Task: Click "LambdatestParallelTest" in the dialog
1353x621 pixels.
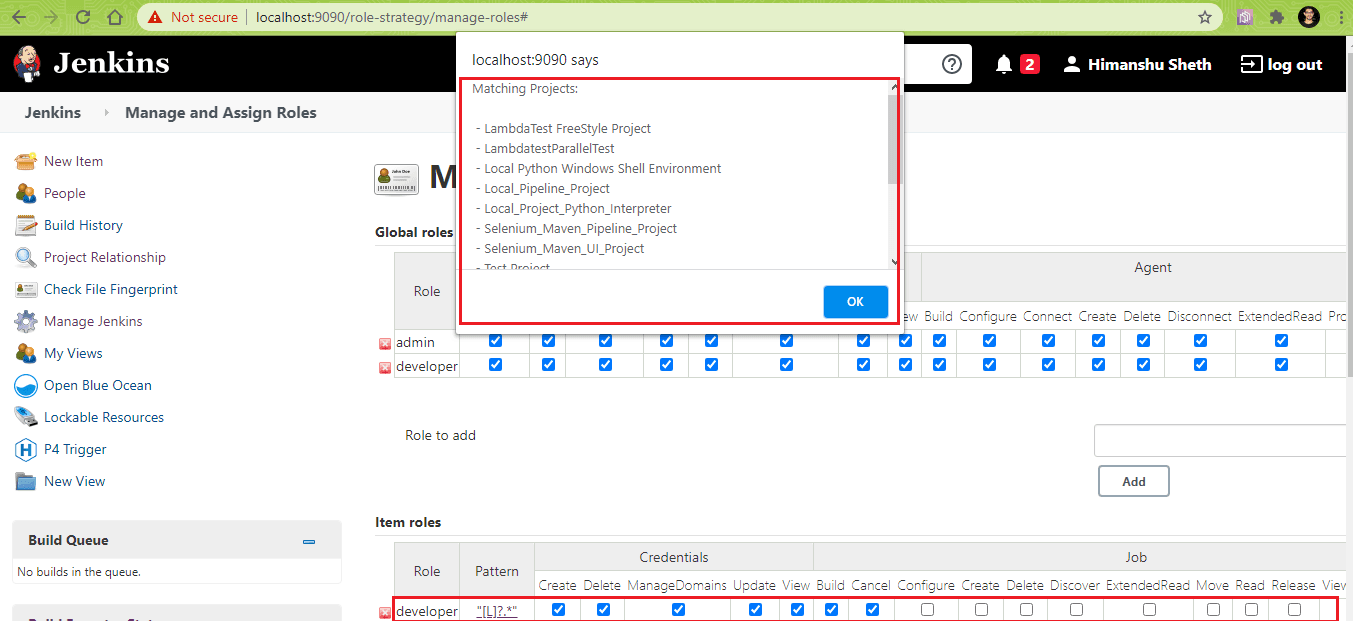Action: [549, 149]
